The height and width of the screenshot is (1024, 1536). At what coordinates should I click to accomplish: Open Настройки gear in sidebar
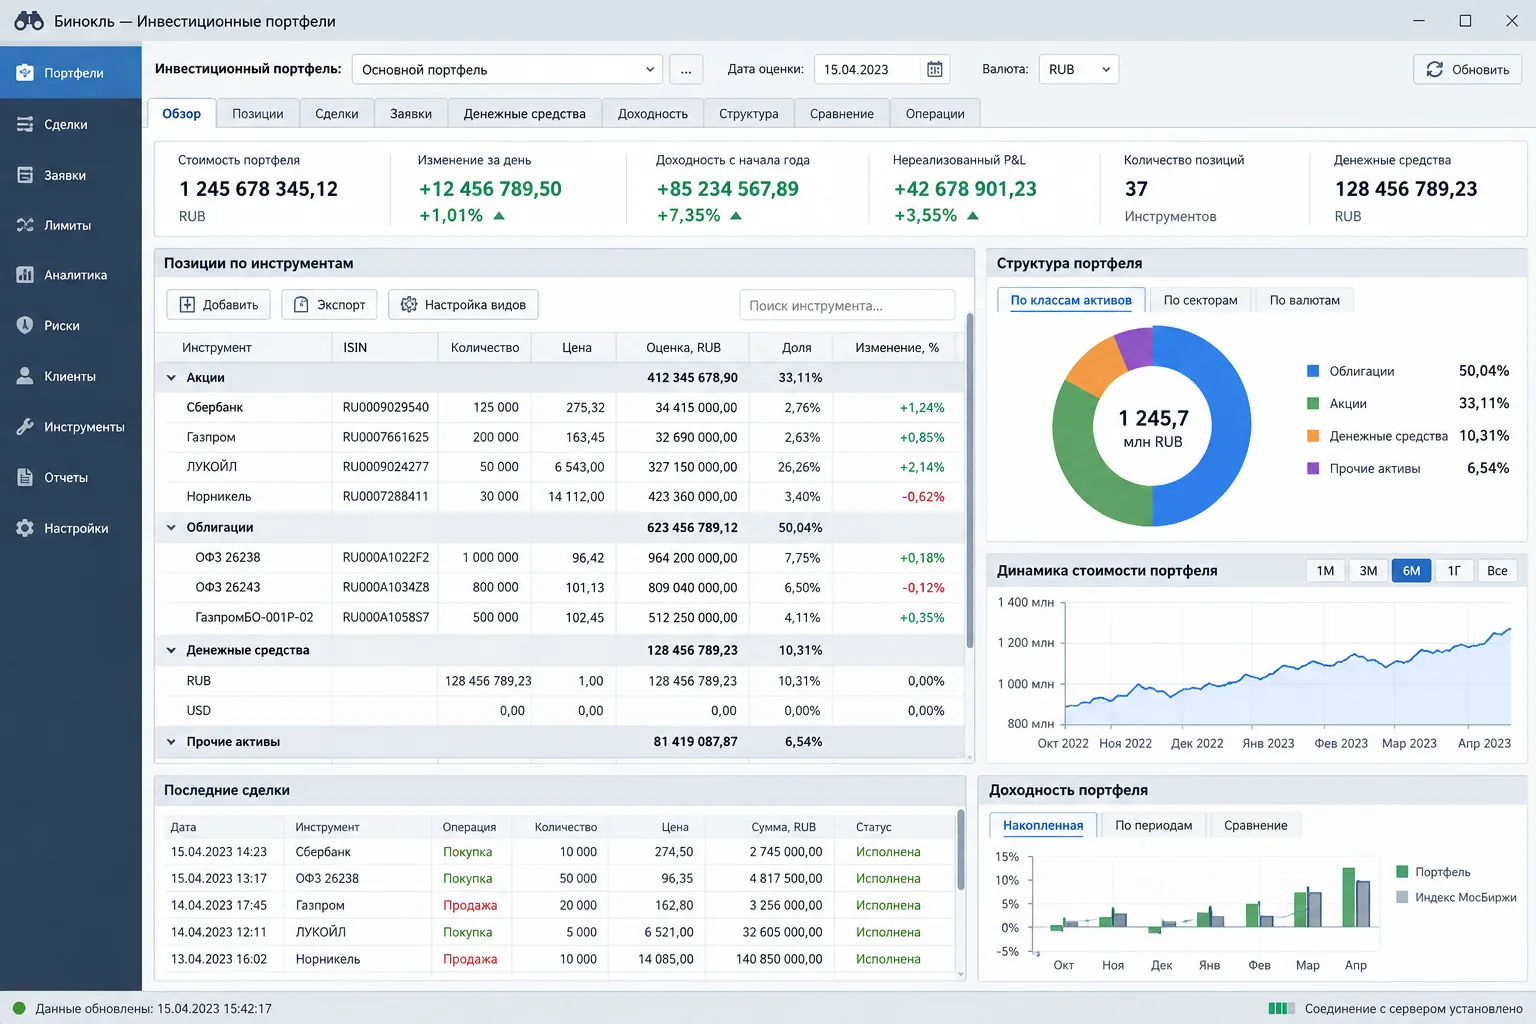point(25,528)
